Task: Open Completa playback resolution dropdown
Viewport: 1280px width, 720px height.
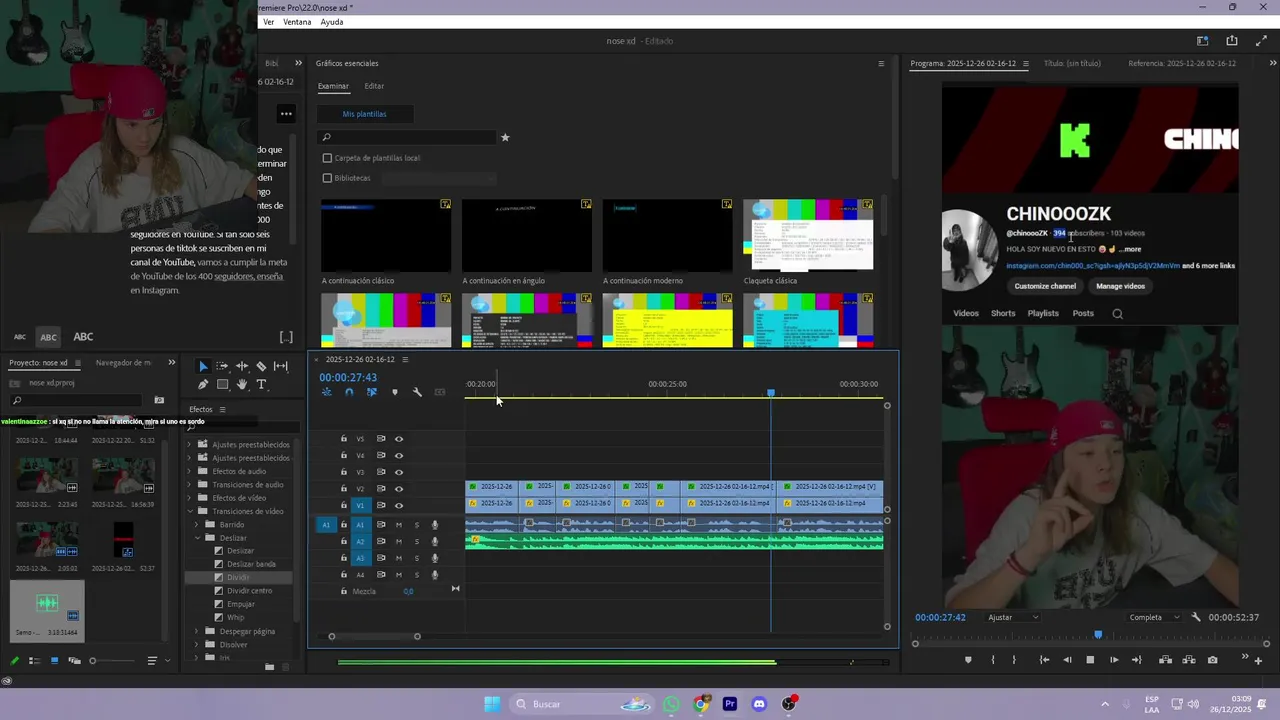Action: (x=1154, y=618)
